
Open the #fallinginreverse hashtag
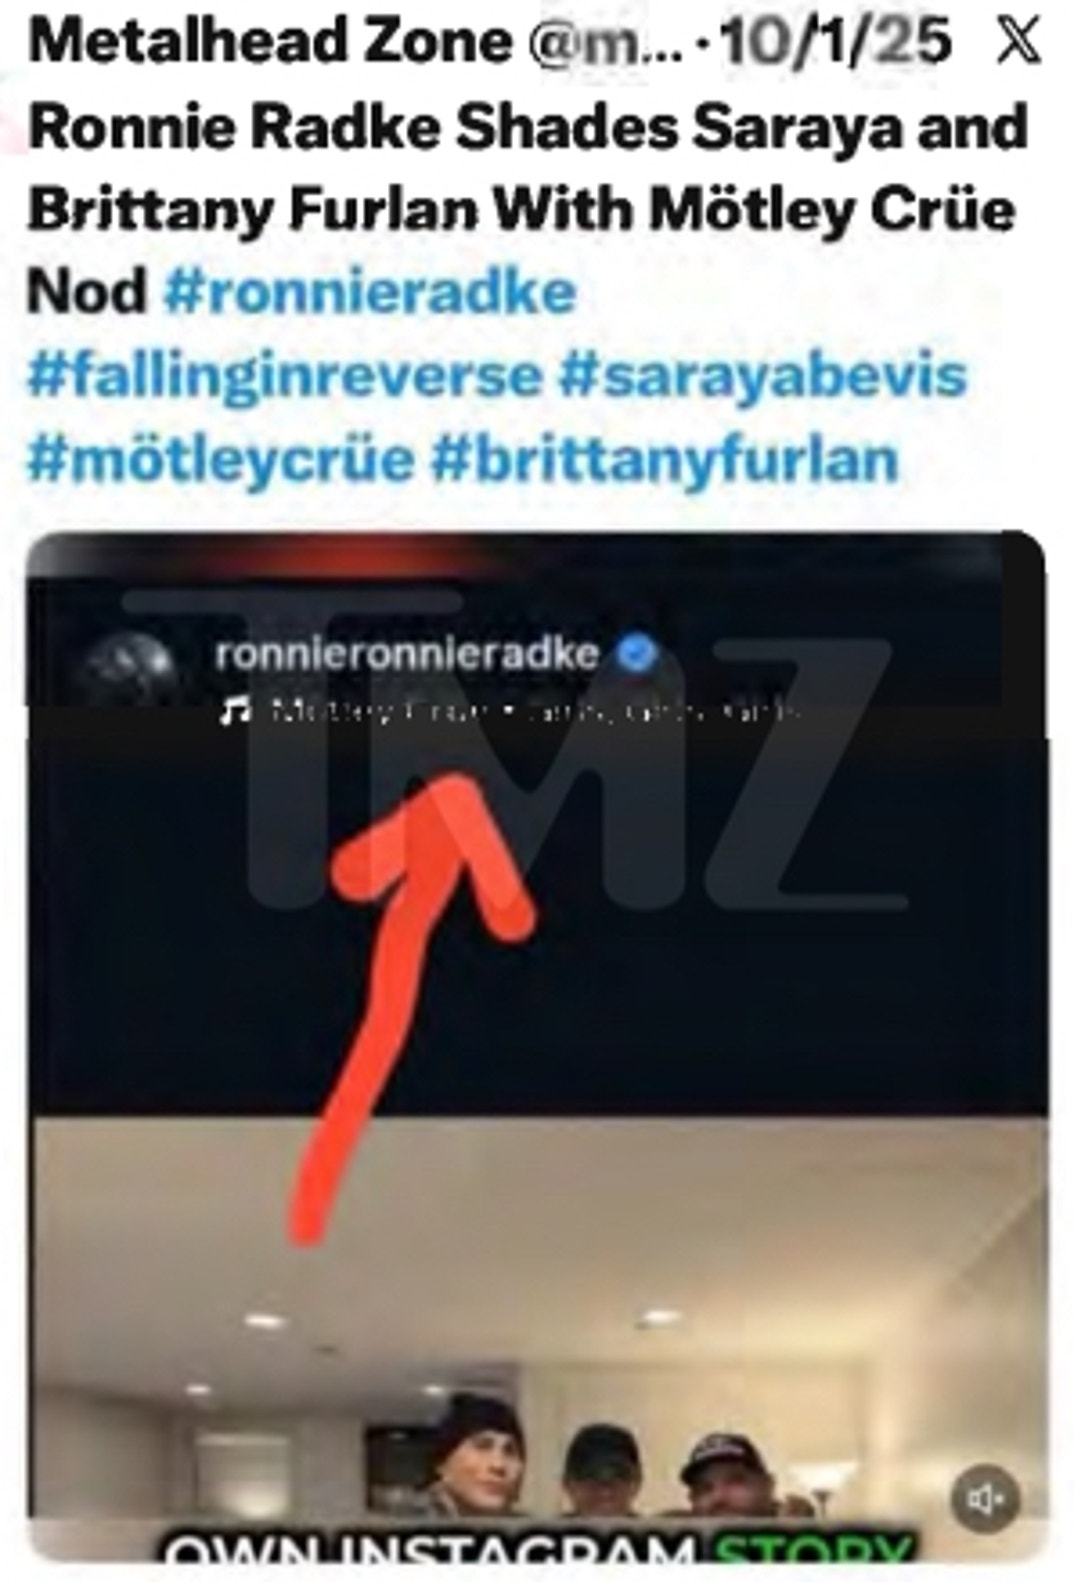[284, 376]
